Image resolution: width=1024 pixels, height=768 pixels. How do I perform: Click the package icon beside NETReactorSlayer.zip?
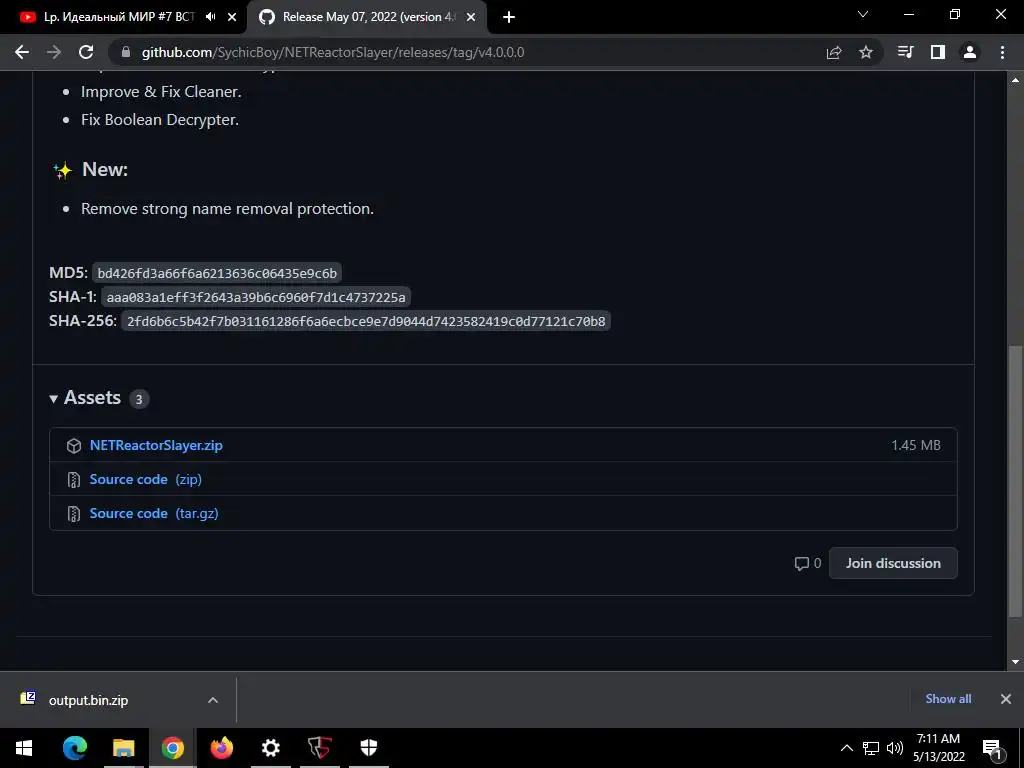tap(74, 445)
